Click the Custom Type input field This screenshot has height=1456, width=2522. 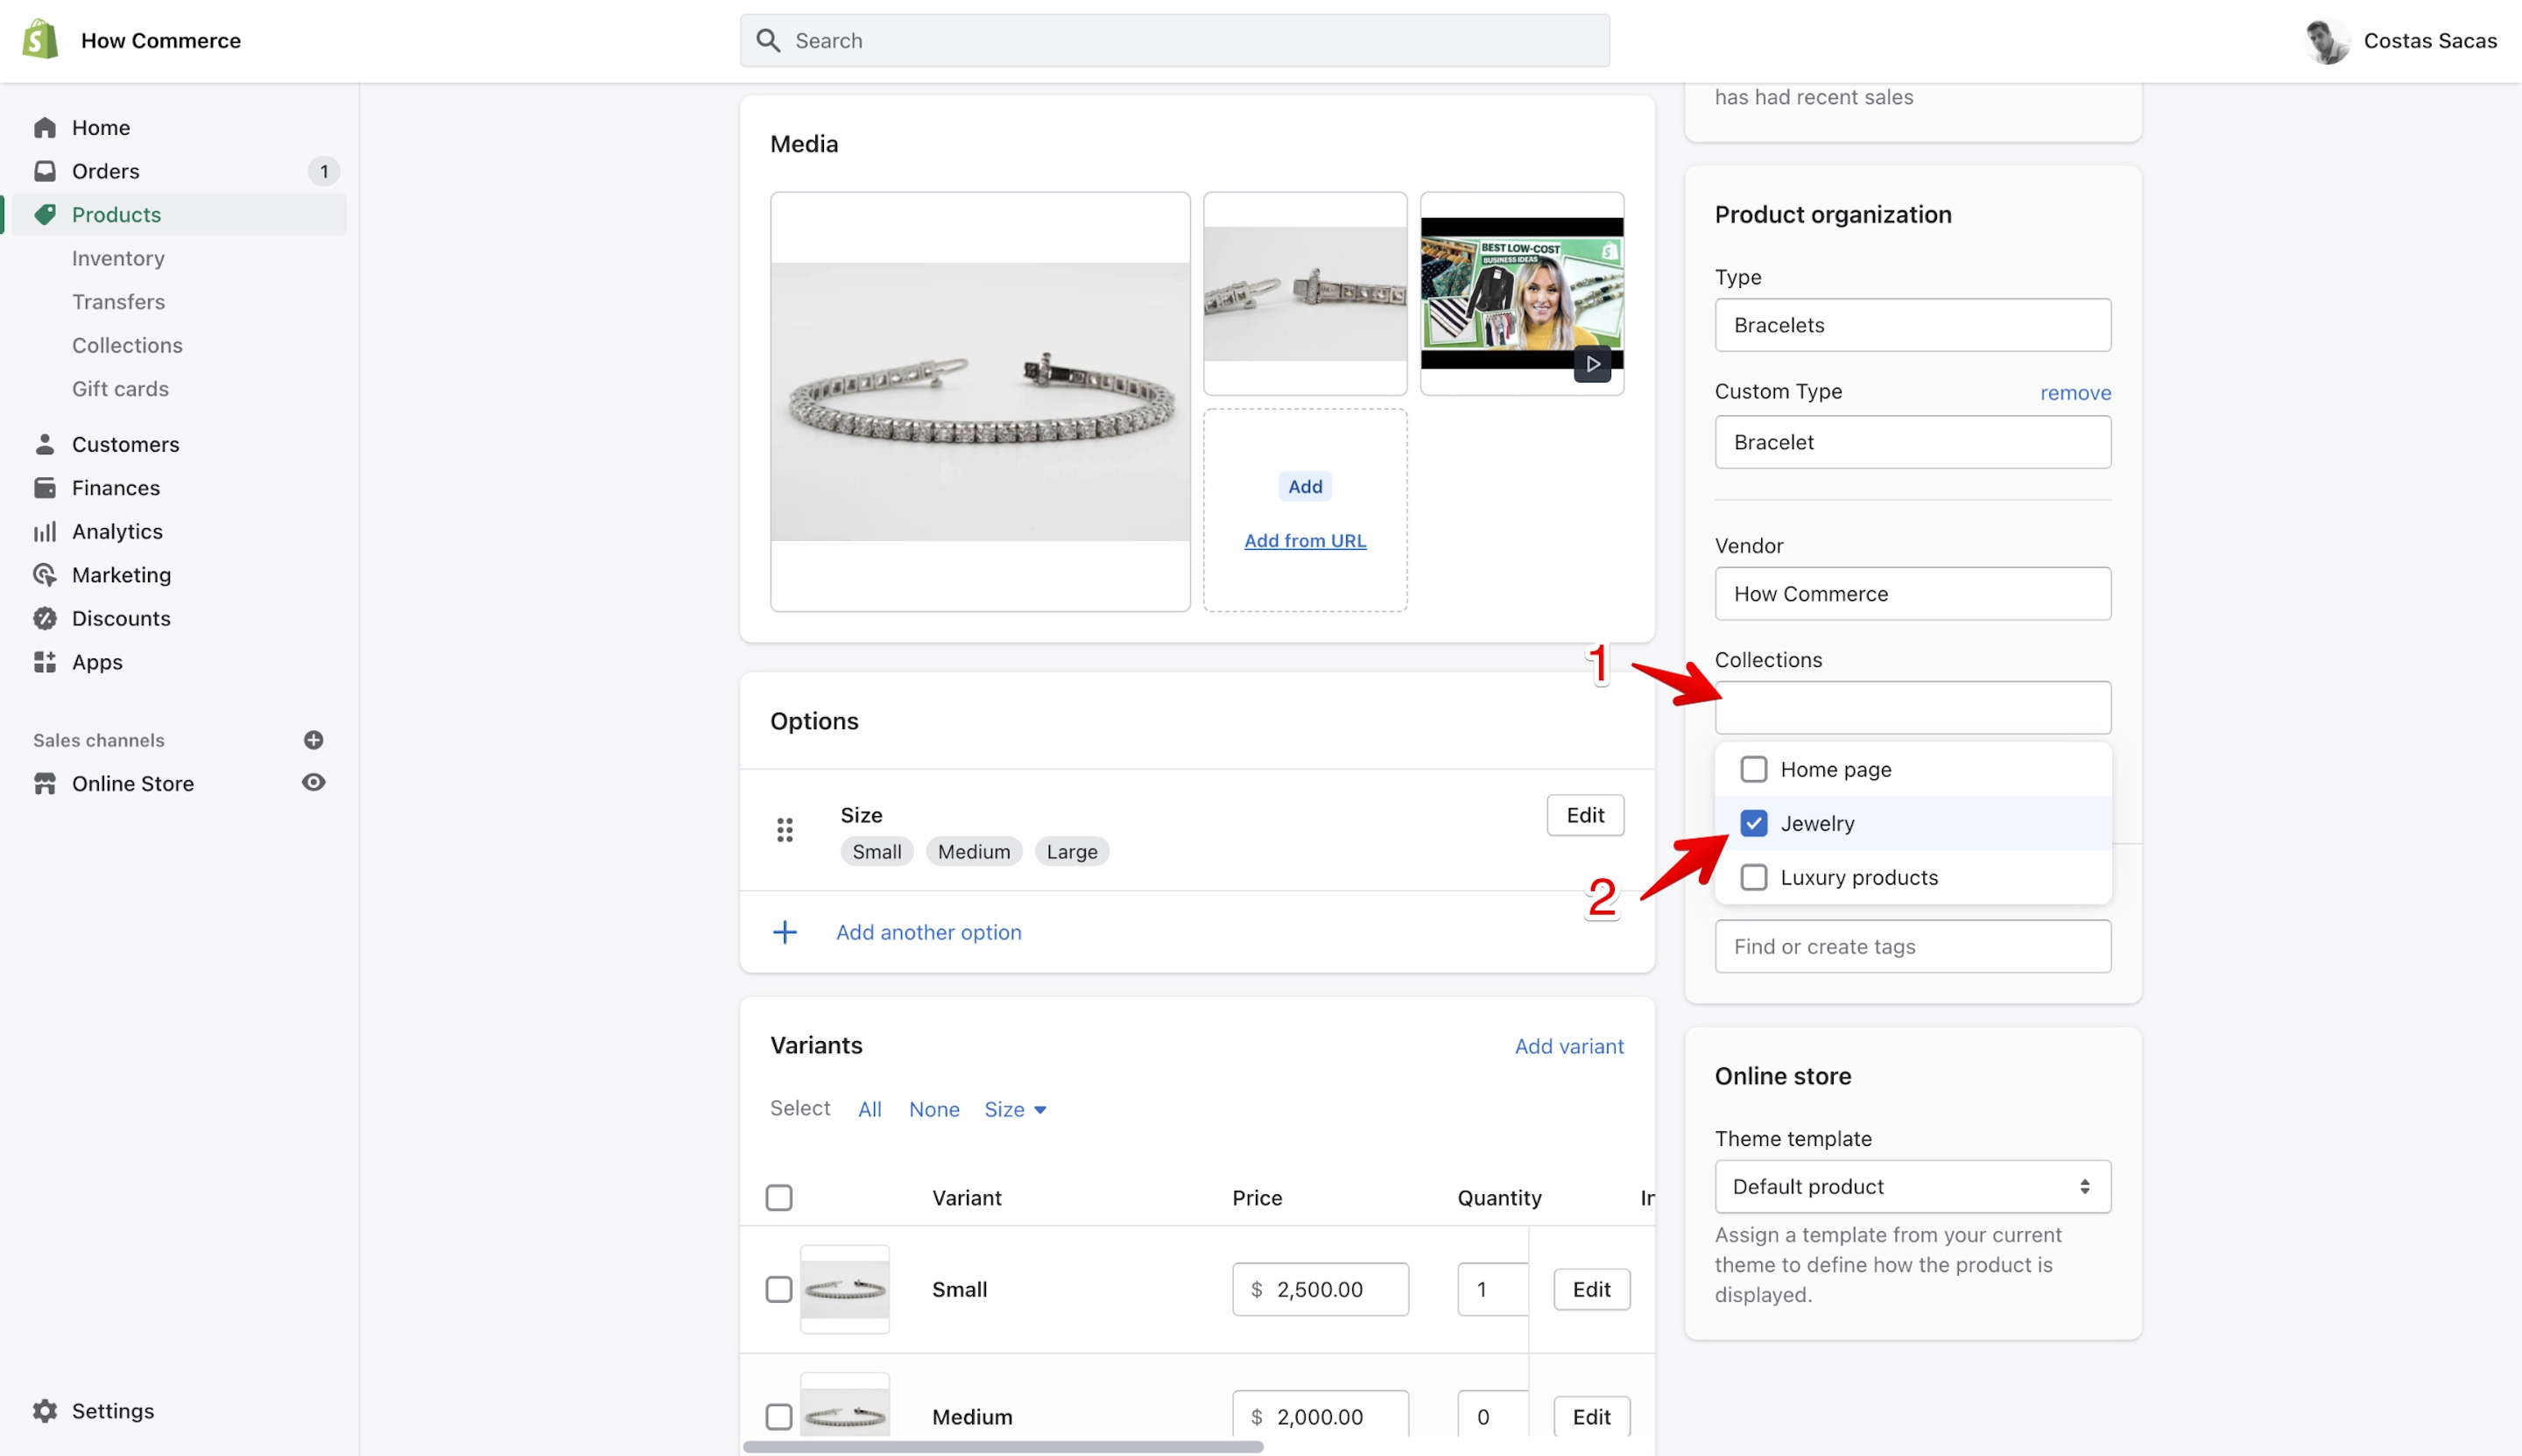point(1912,442)
